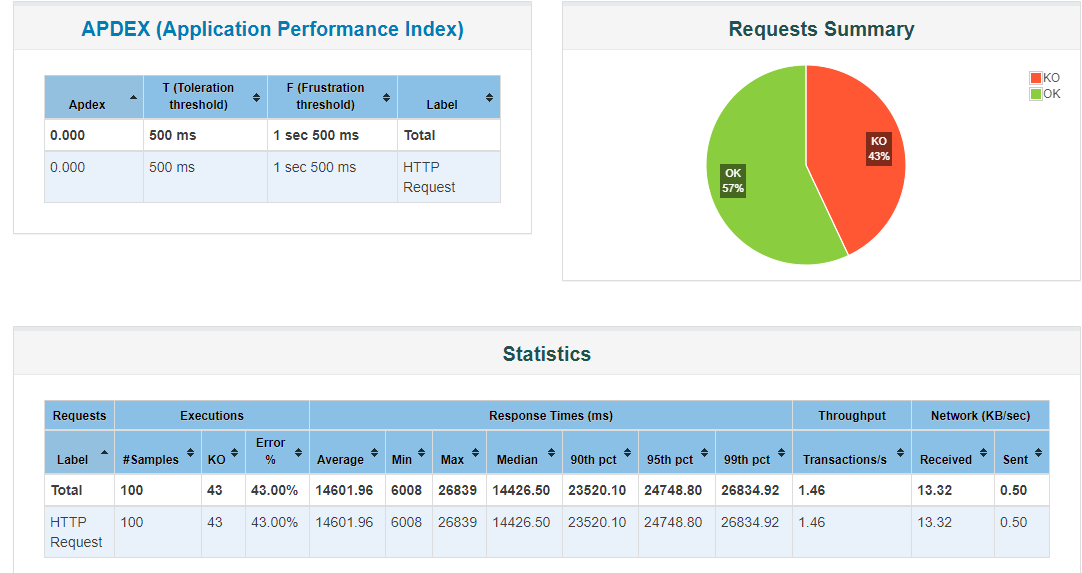Sort Statistics by Average response time
This screenshot has height=573, width=1082.
(346, 453)
